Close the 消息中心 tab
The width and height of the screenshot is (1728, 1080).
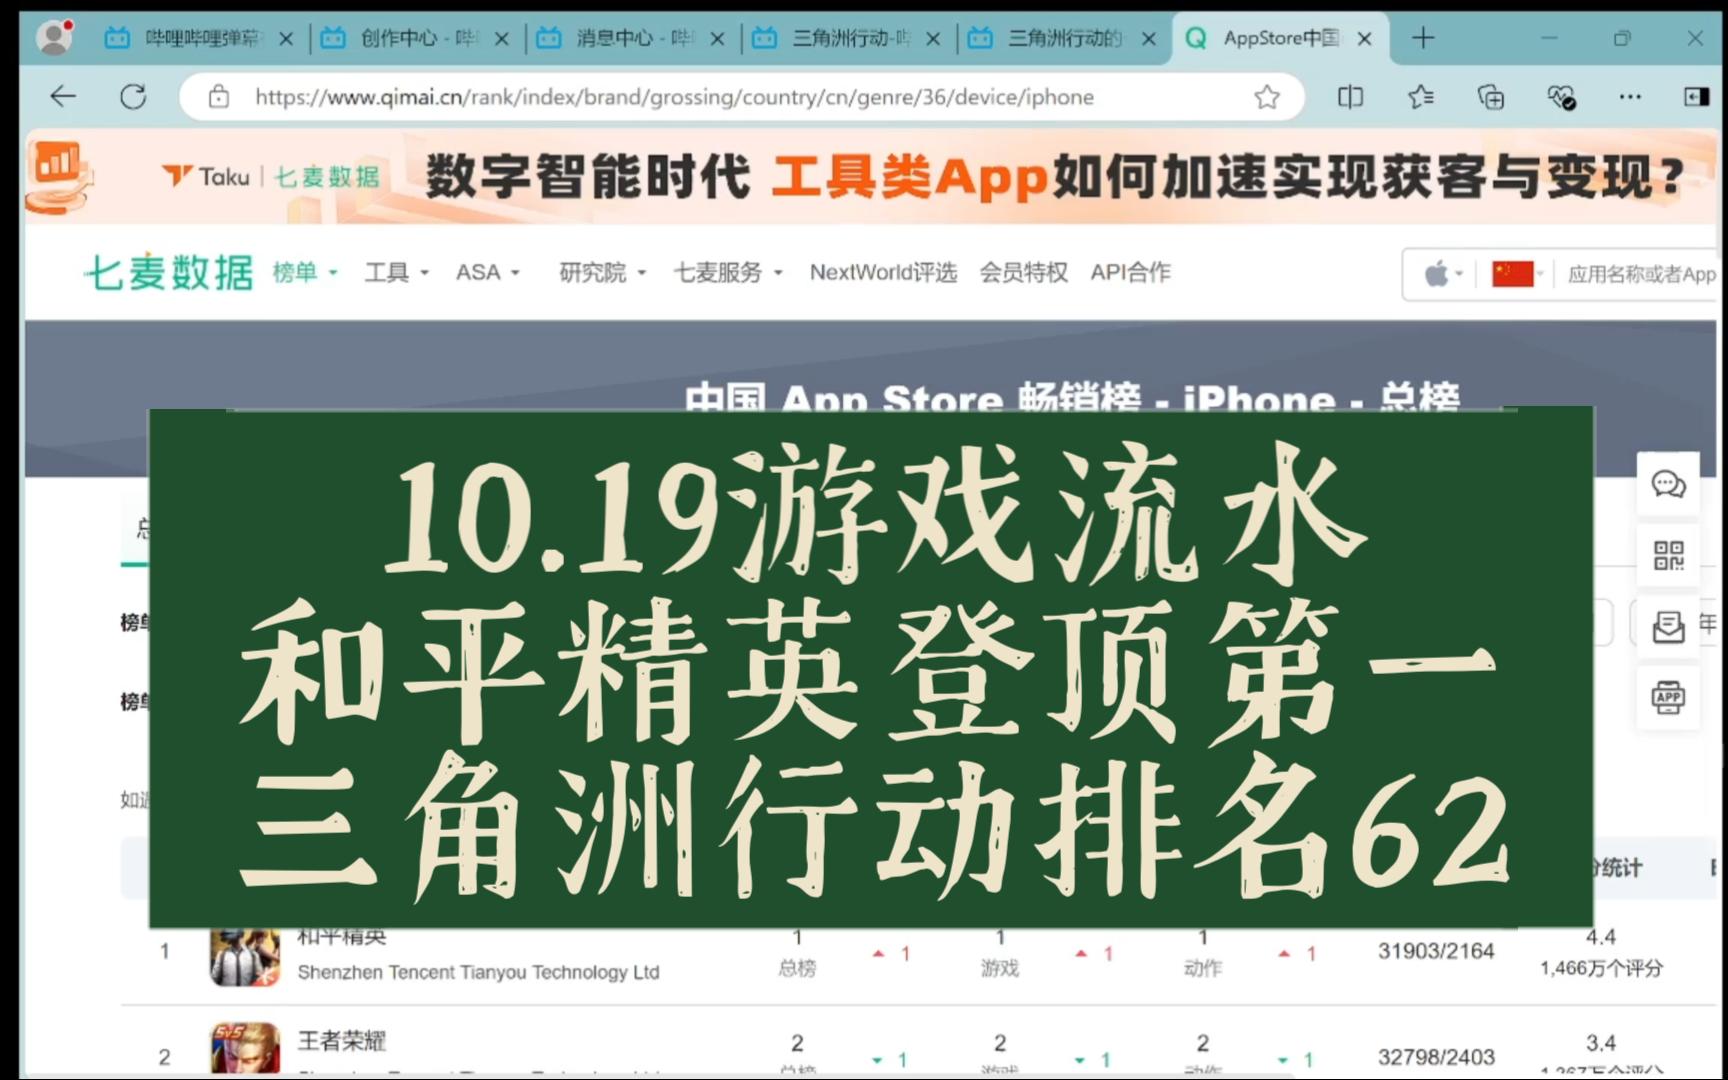717,39
